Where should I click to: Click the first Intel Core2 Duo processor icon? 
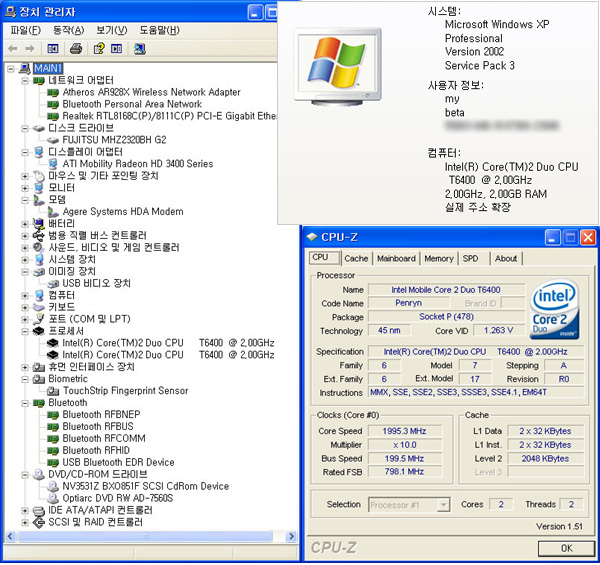coord(53,343)
